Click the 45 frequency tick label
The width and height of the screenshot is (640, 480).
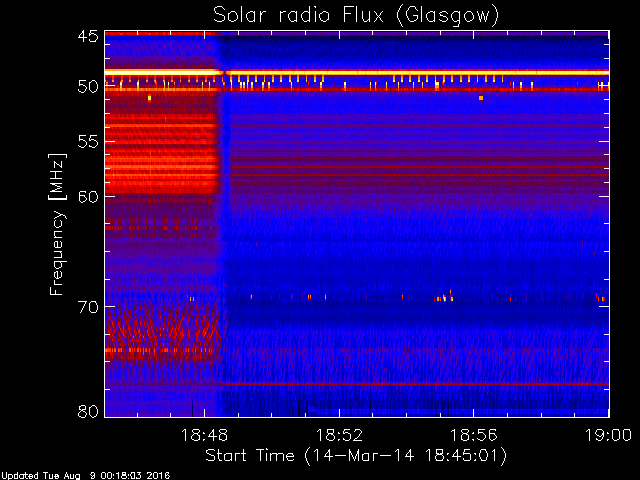pyautogui.click(x=88, y=37)
